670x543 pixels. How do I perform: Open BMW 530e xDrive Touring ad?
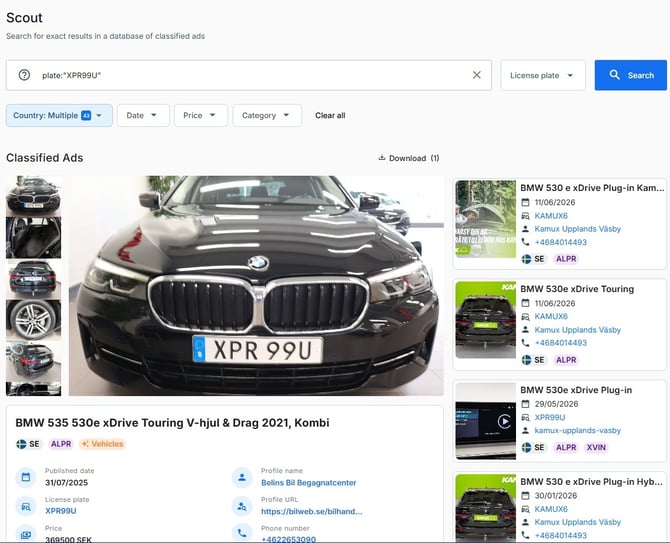pyautogui.click(x=577, y=289)
